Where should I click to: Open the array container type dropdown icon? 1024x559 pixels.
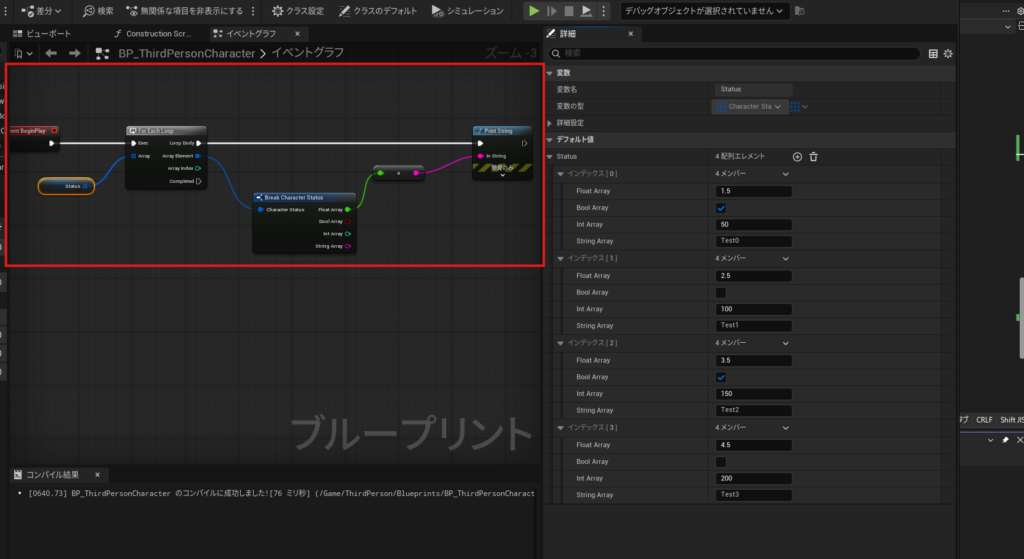(798, 106)
